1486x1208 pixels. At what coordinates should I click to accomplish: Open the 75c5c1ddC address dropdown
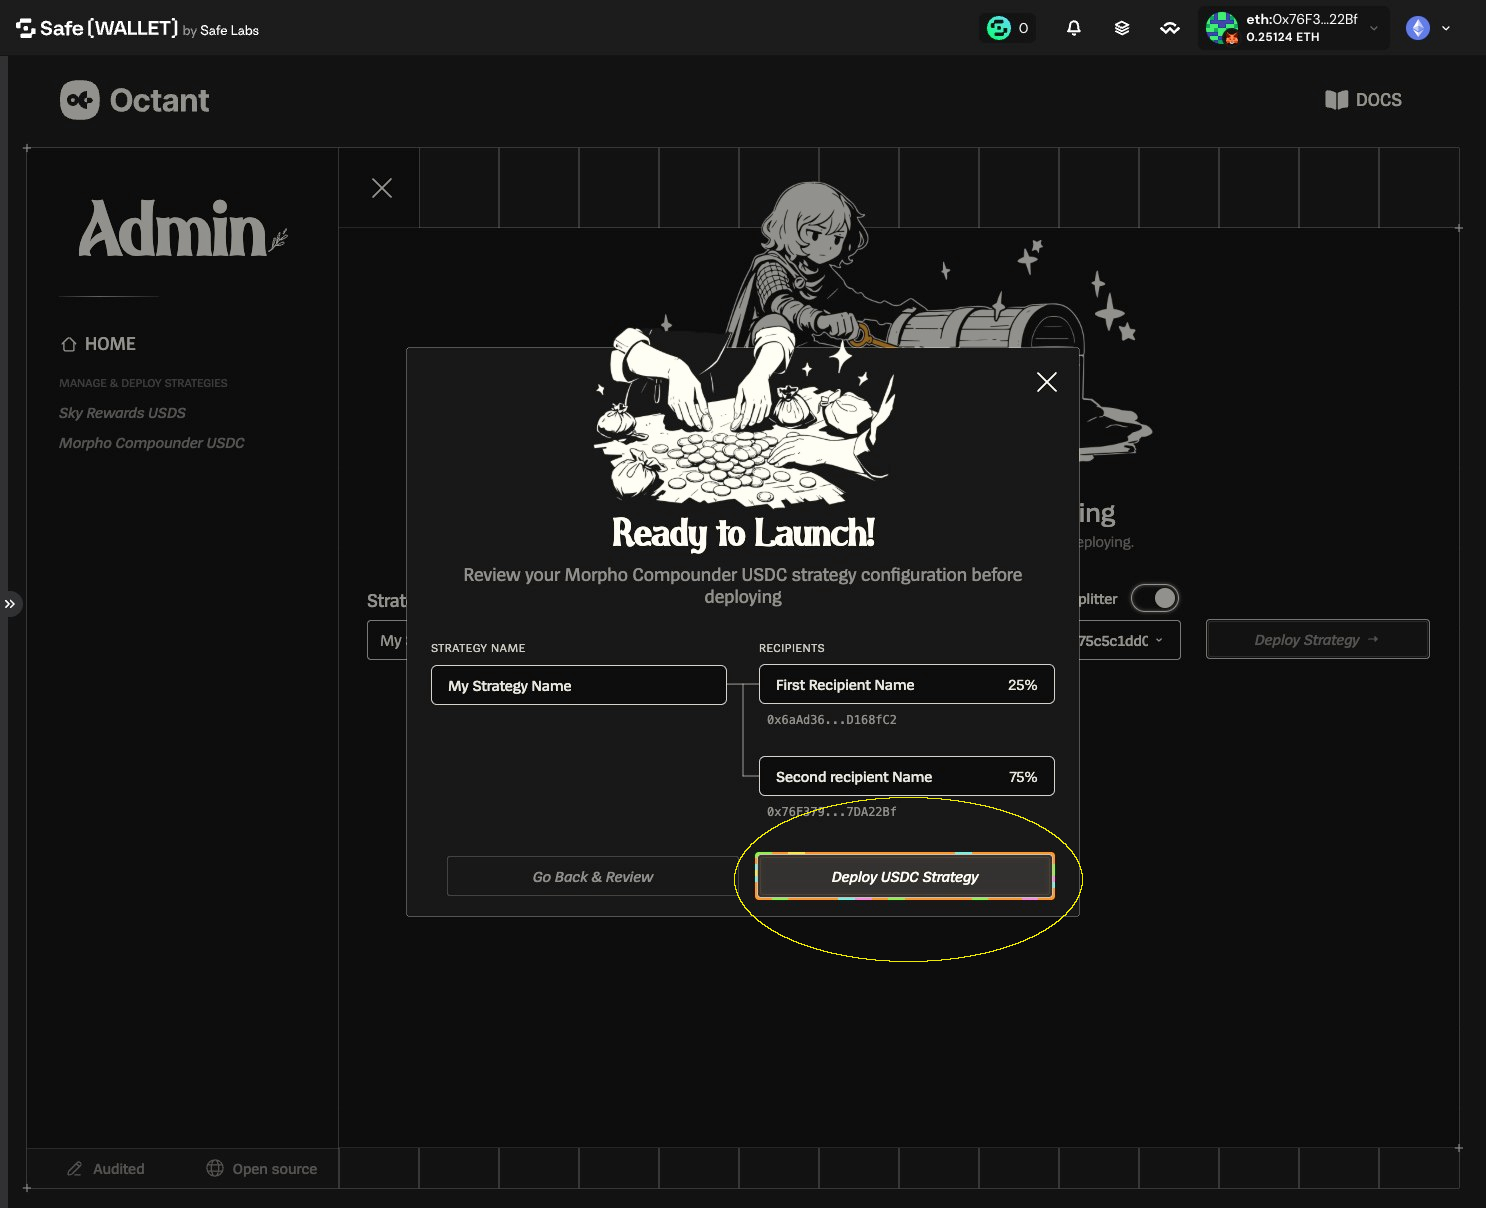point(1130,640)
